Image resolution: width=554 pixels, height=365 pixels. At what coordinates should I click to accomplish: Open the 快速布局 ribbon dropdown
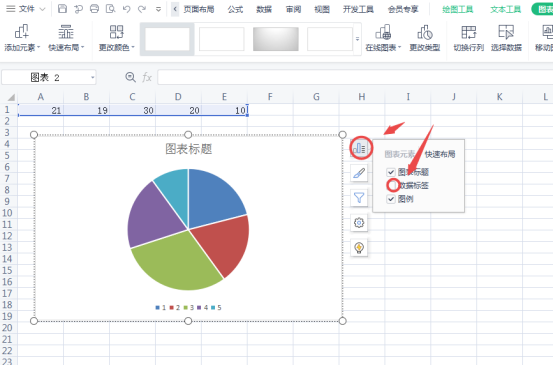(66, 38)
